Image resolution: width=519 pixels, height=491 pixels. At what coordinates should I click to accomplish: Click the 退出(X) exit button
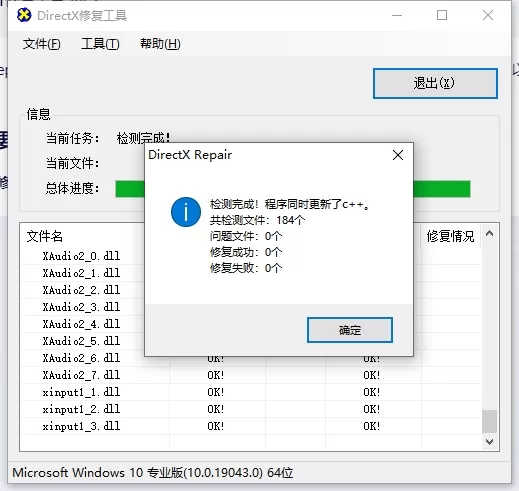pyautogui.click(x=435, y=83)
